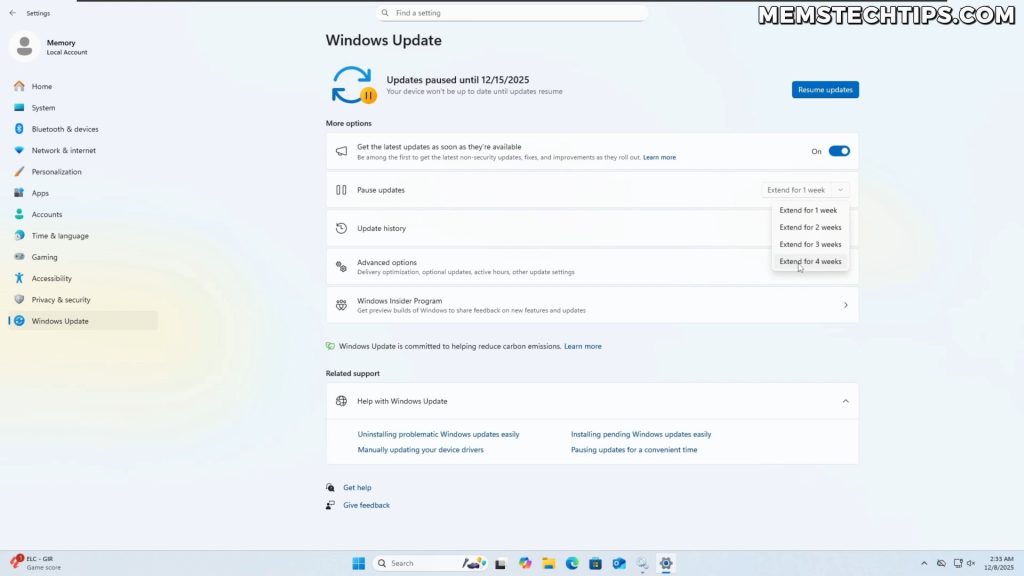Click the Home item in the sidebar

point(41,86)
